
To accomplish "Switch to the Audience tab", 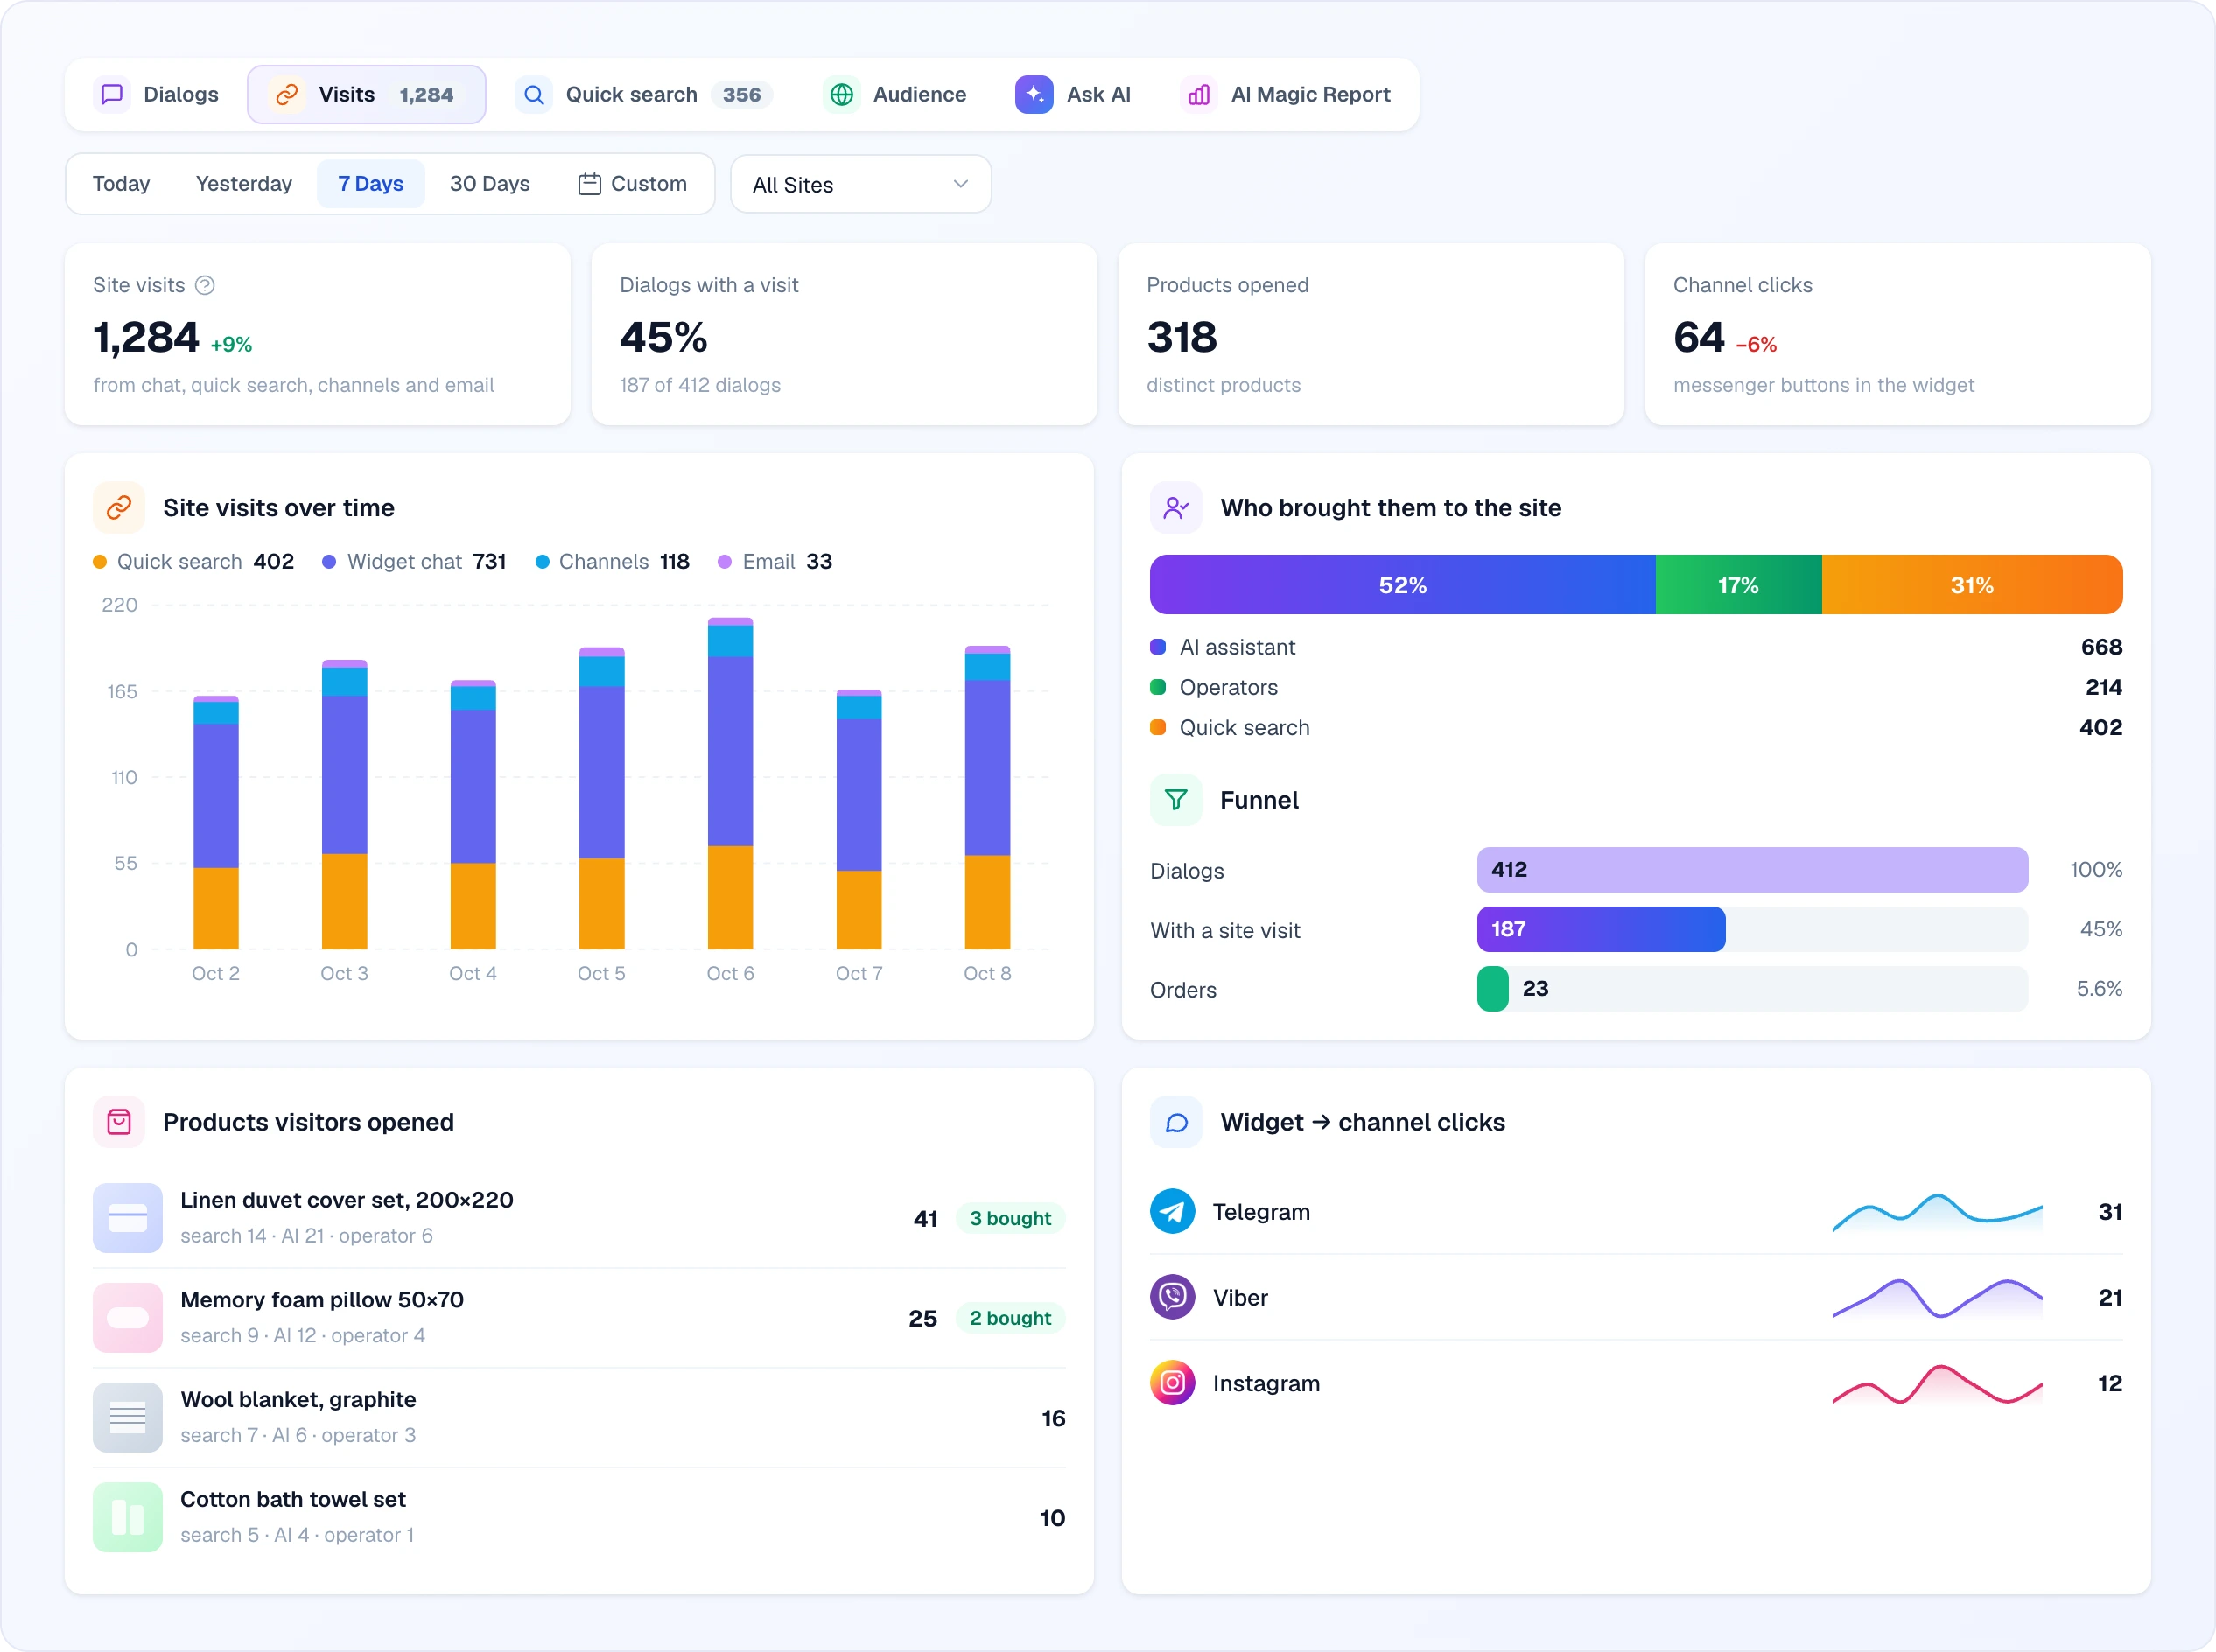I will click(x=895, y=94).
